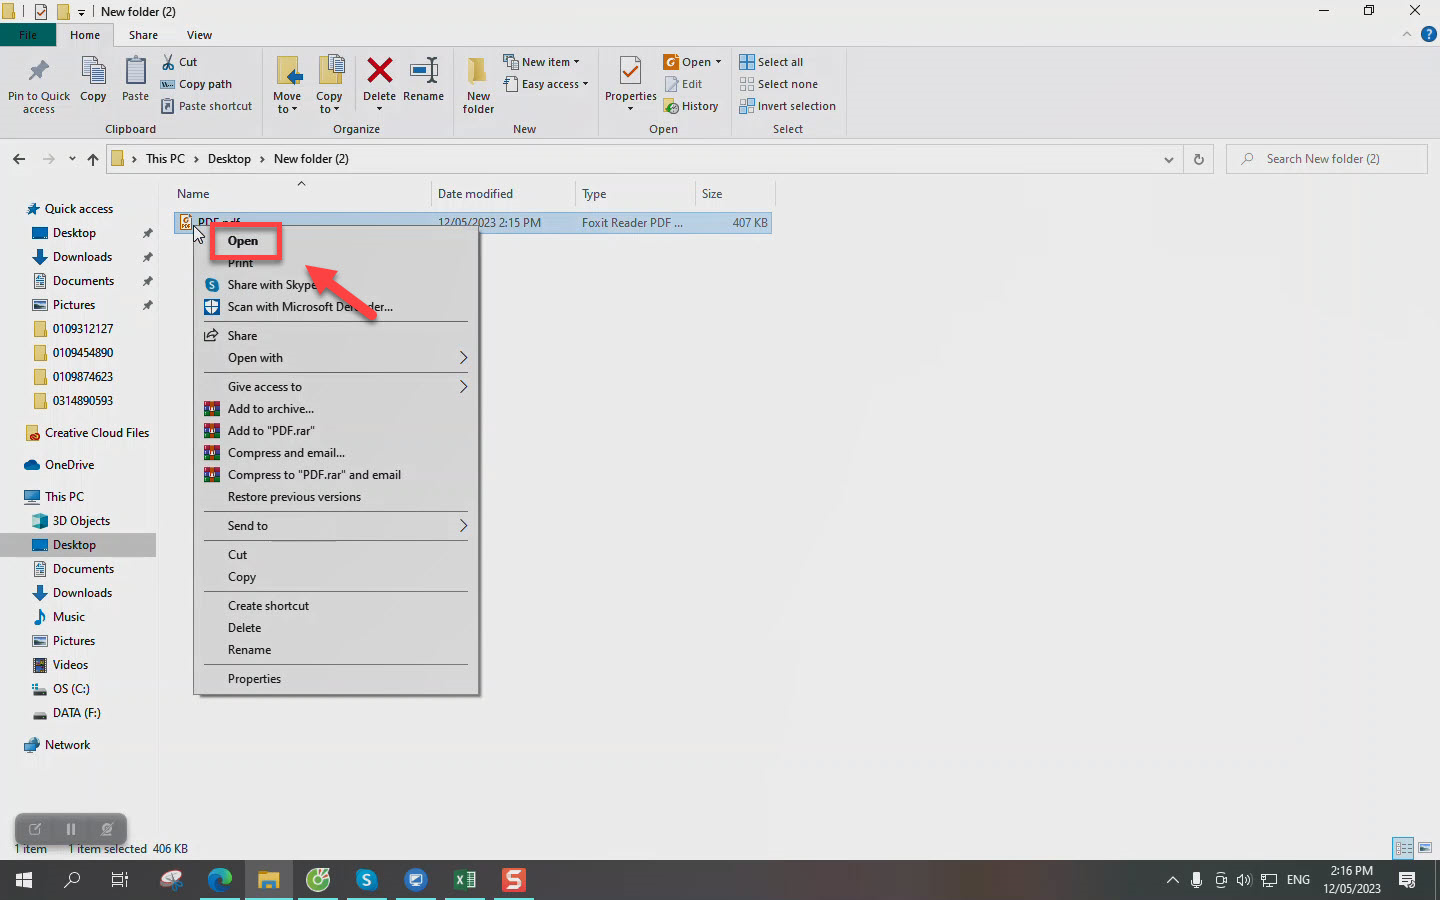Click the Refresh button beside address bar
The height and width of the screenshot is (900, 1440).
(1198, 159)
